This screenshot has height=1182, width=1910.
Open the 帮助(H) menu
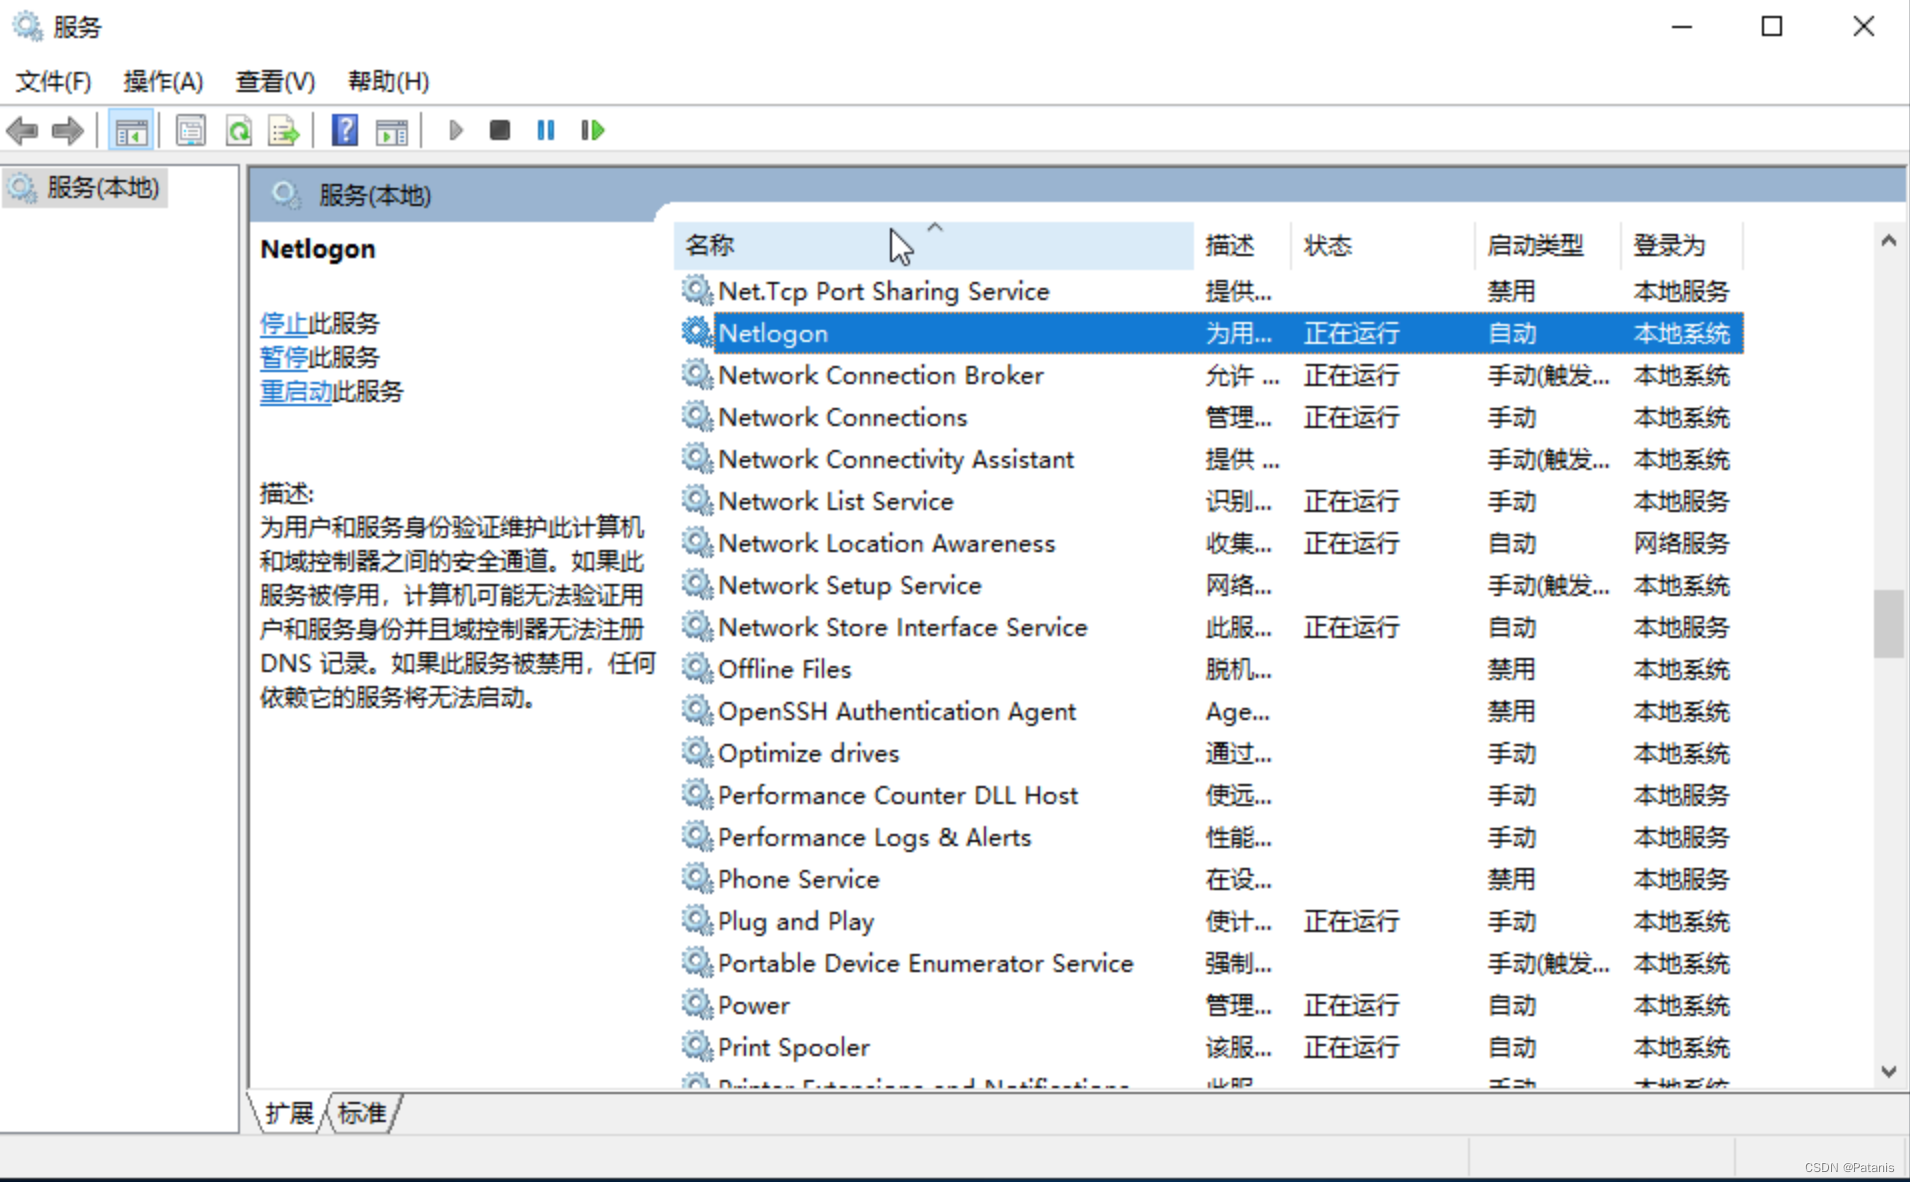tap(388, 81)
